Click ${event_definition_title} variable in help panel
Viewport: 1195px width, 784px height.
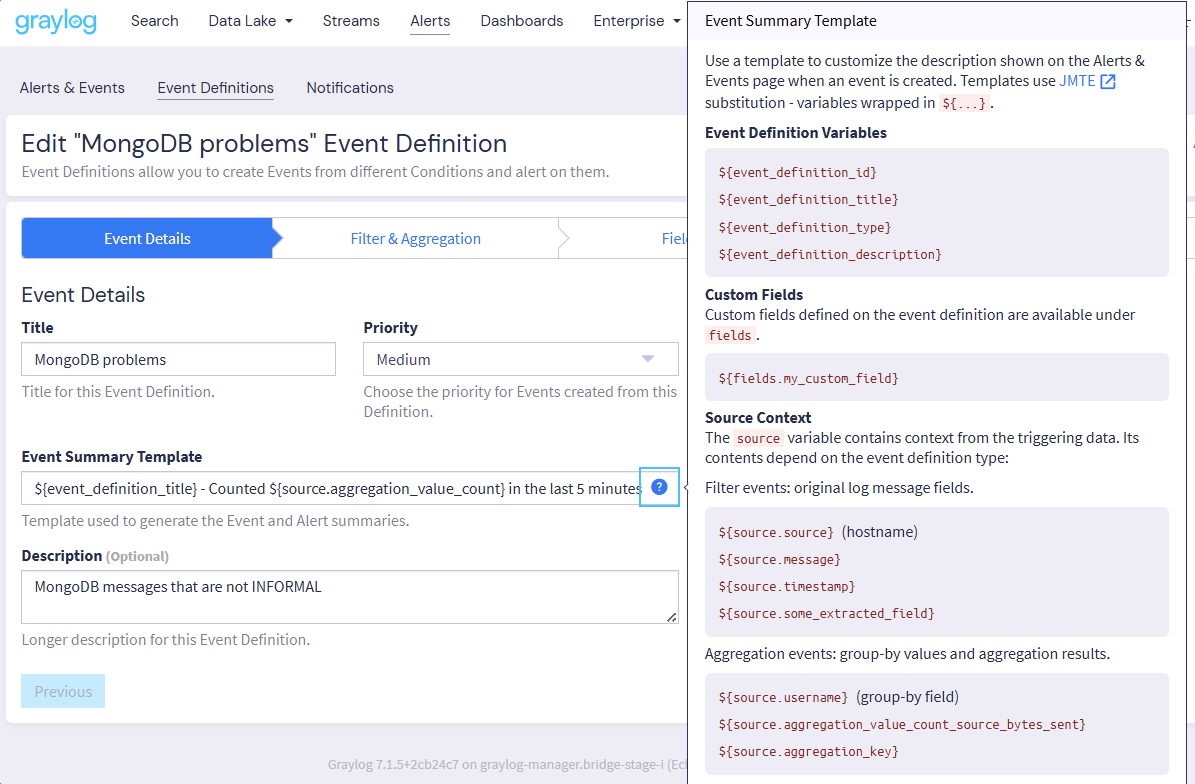808,200
